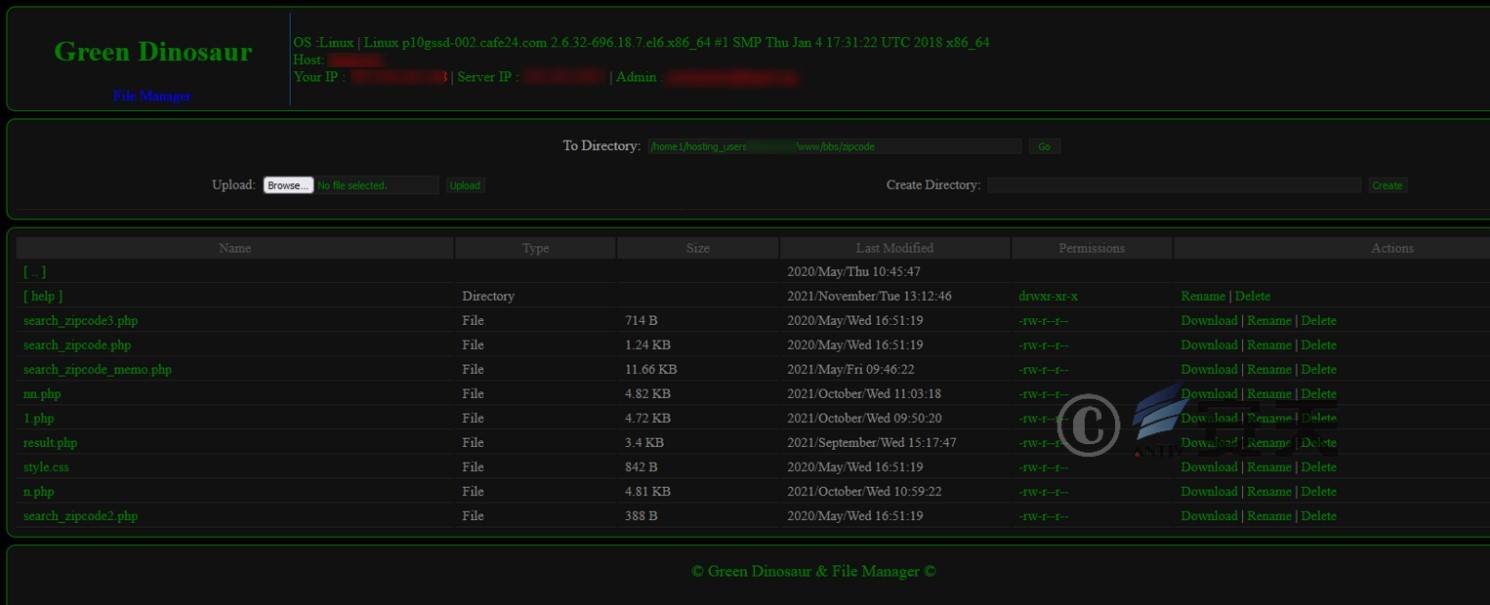1490x605 pixels.
Task: Delete n.php
Action: [x=1319, y=492]
